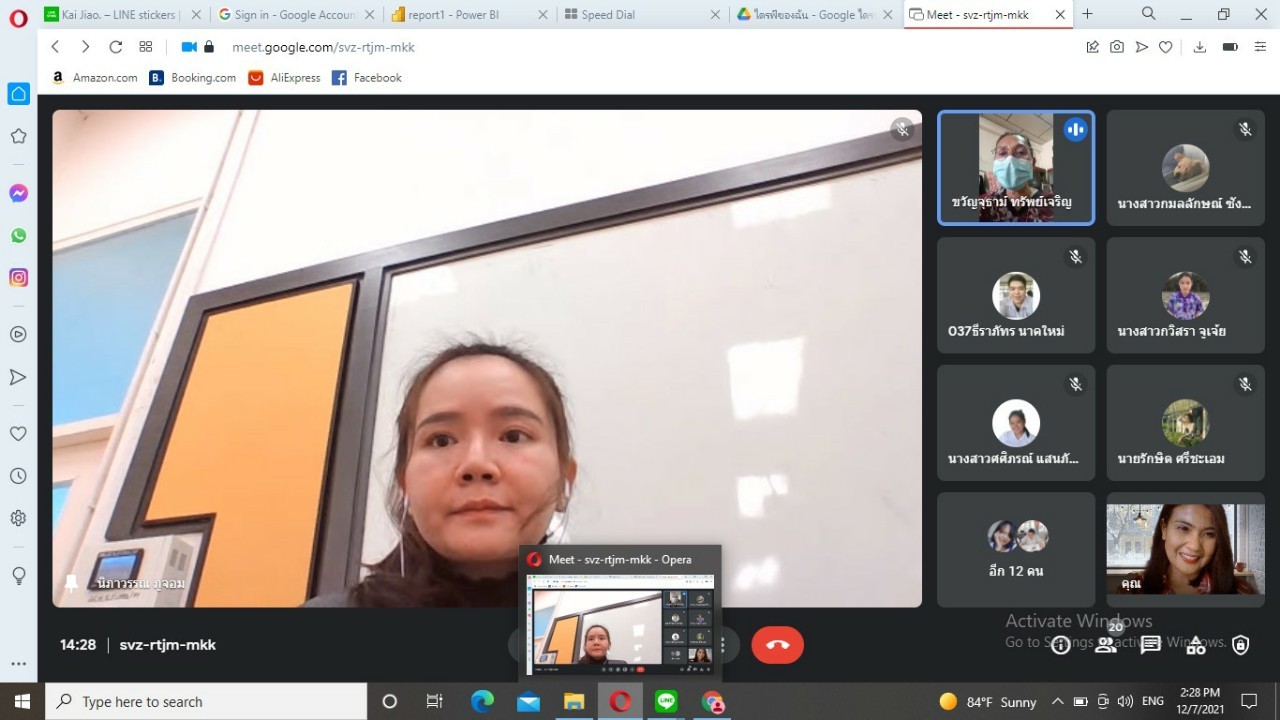
Task: Open the Facebook bookmark link
Action: [366, 78]
